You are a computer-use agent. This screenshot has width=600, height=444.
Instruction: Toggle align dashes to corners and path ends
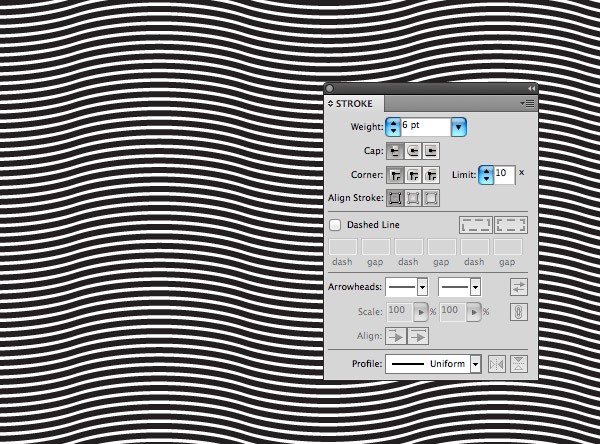pyautogui.click(x=511, y=225)
